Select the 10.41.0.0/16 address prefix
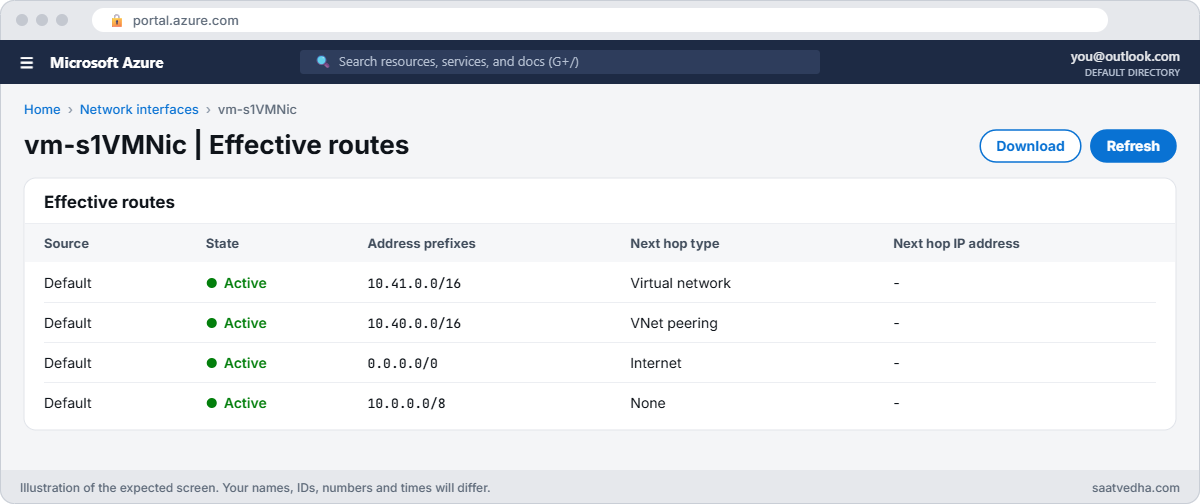Image resolution: width=1200 pixels, height=504 pixels. click(414, 283)
